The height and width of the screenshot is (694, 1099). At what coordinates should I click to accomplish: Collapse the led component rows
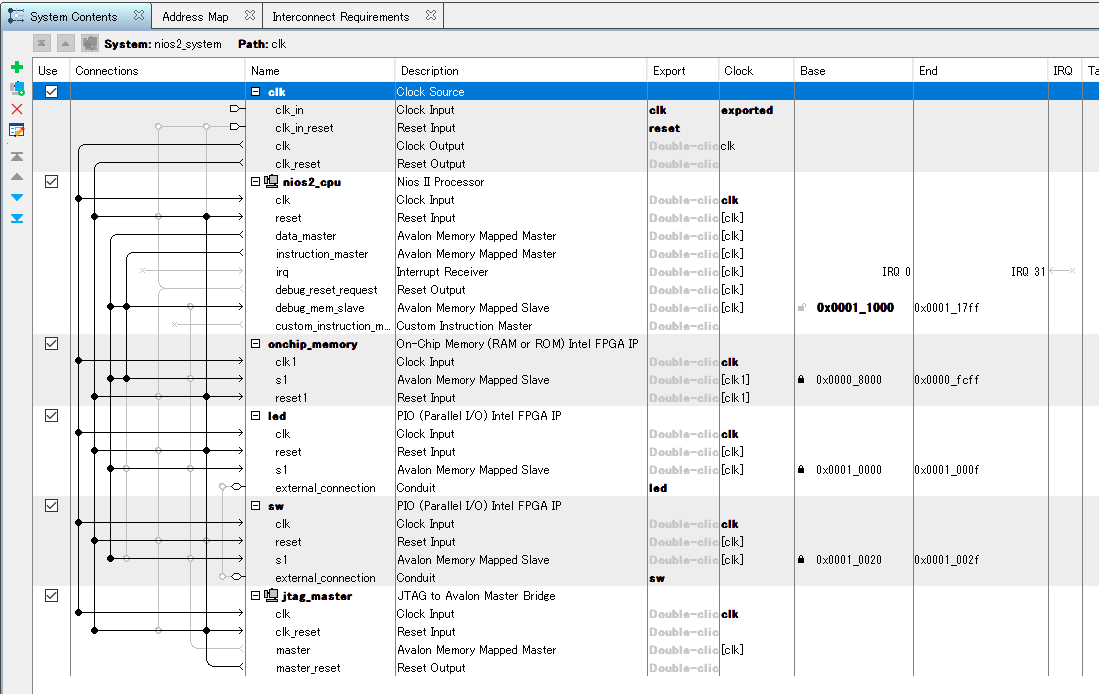(256, 416)
